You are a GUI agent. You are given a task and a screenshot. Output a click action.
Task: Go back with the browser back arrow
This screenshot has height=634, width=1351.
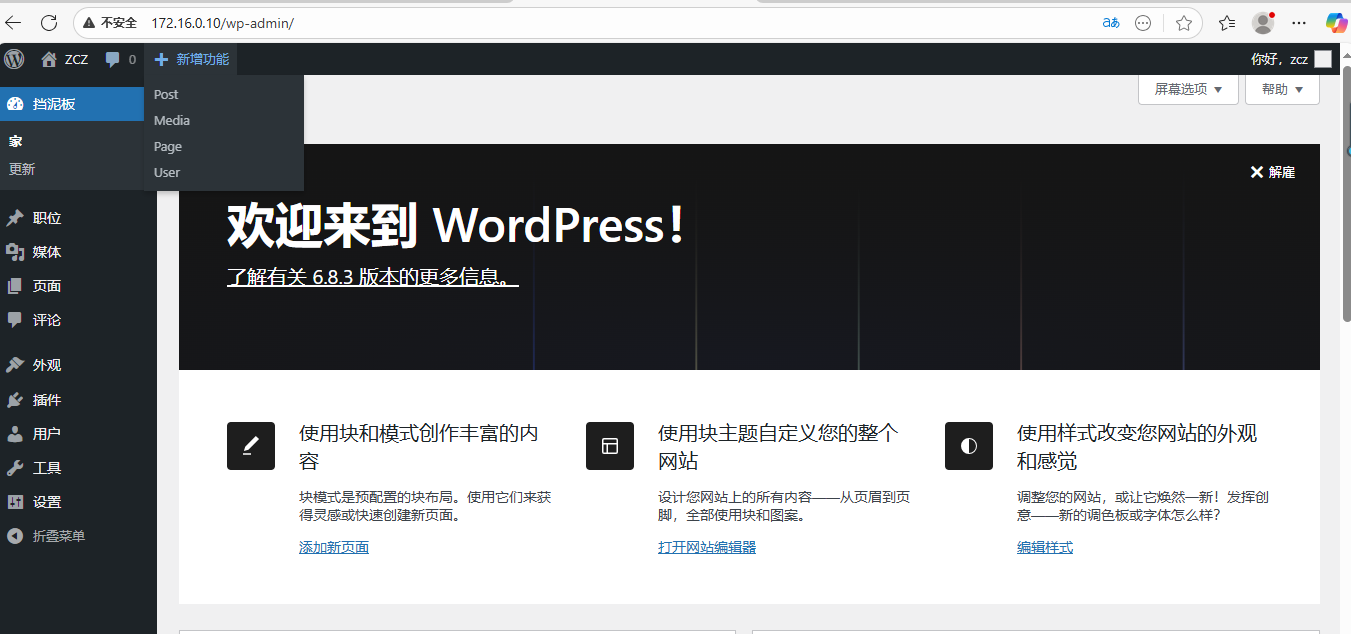[13, 22]
